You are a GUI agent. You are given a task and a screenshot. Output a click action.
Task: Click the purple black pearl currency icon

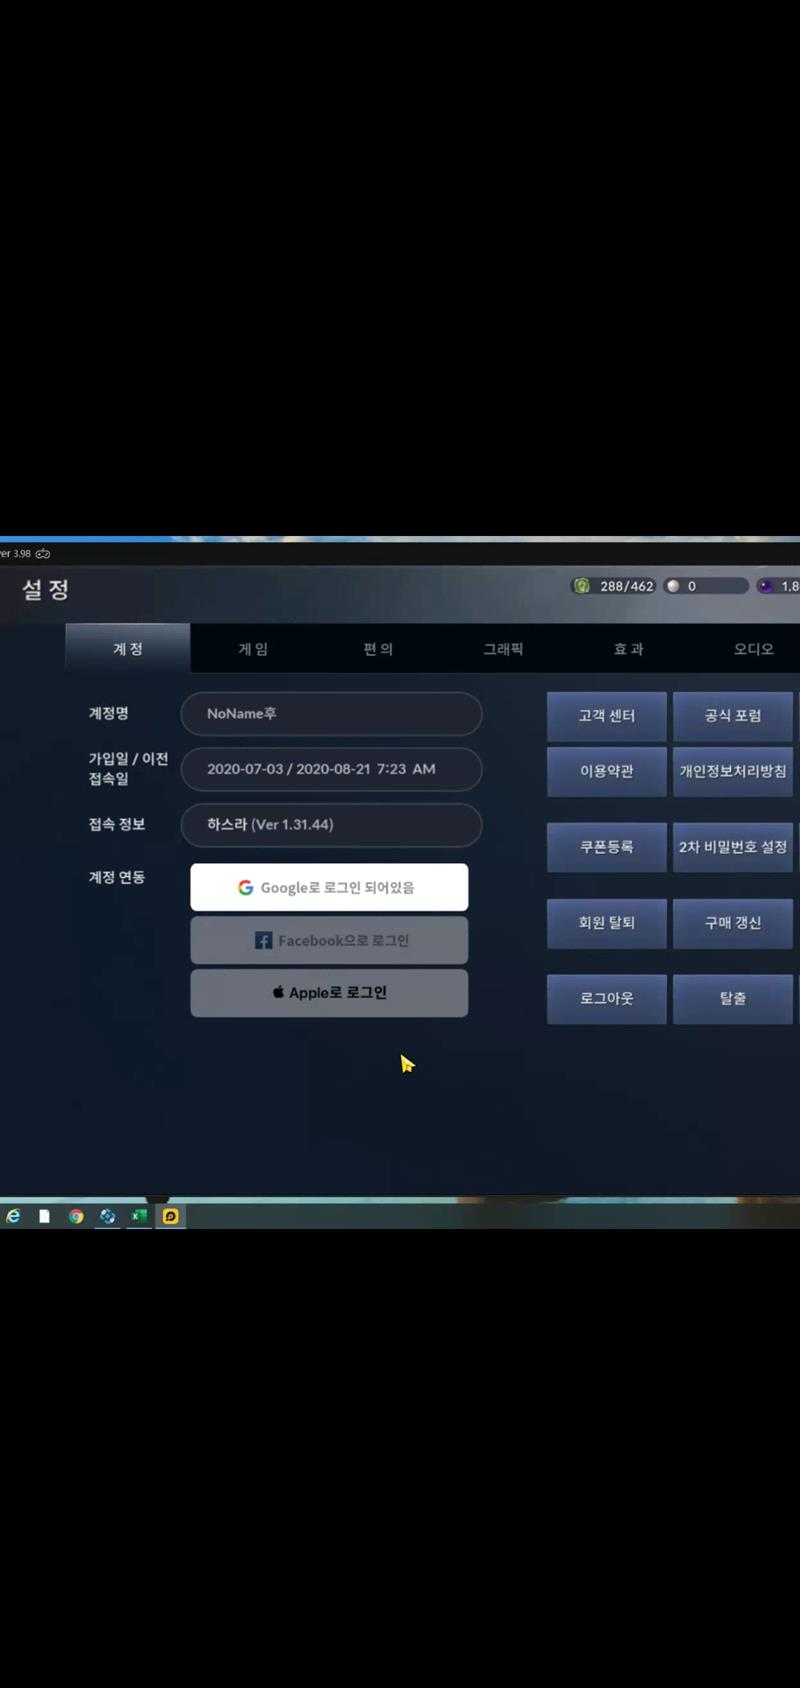[766, 586]
